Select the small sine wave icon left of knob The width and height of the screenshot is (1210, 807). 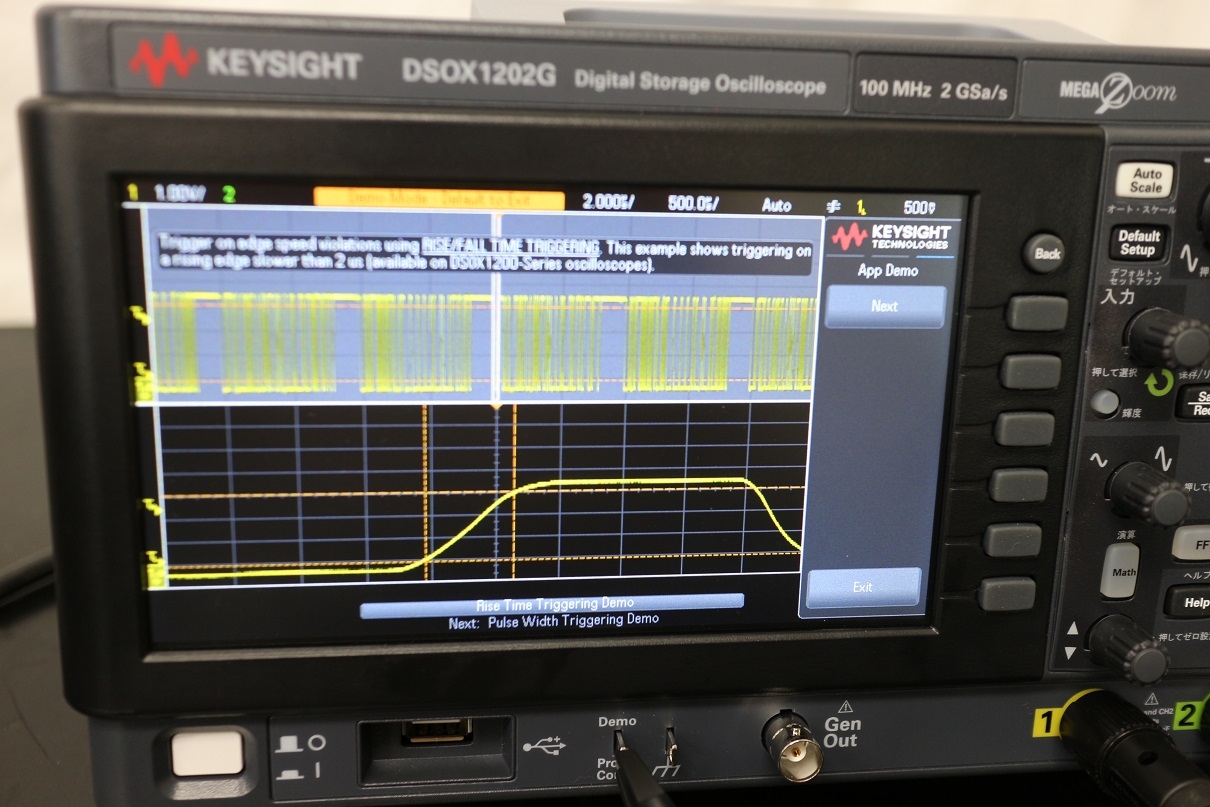pos(1098,462)
